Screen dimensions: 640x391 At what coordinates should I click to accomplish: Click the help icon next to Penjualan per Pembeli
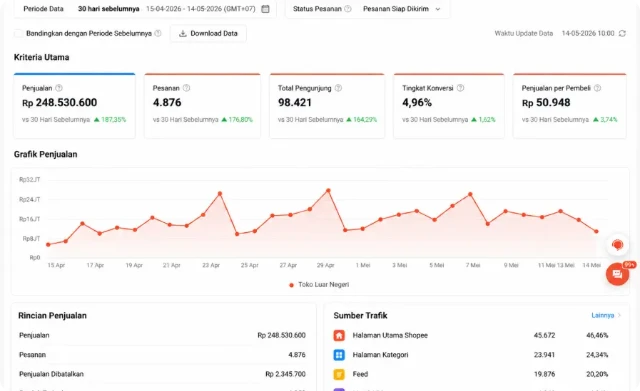pyautogui.click(x=597, y=88)
